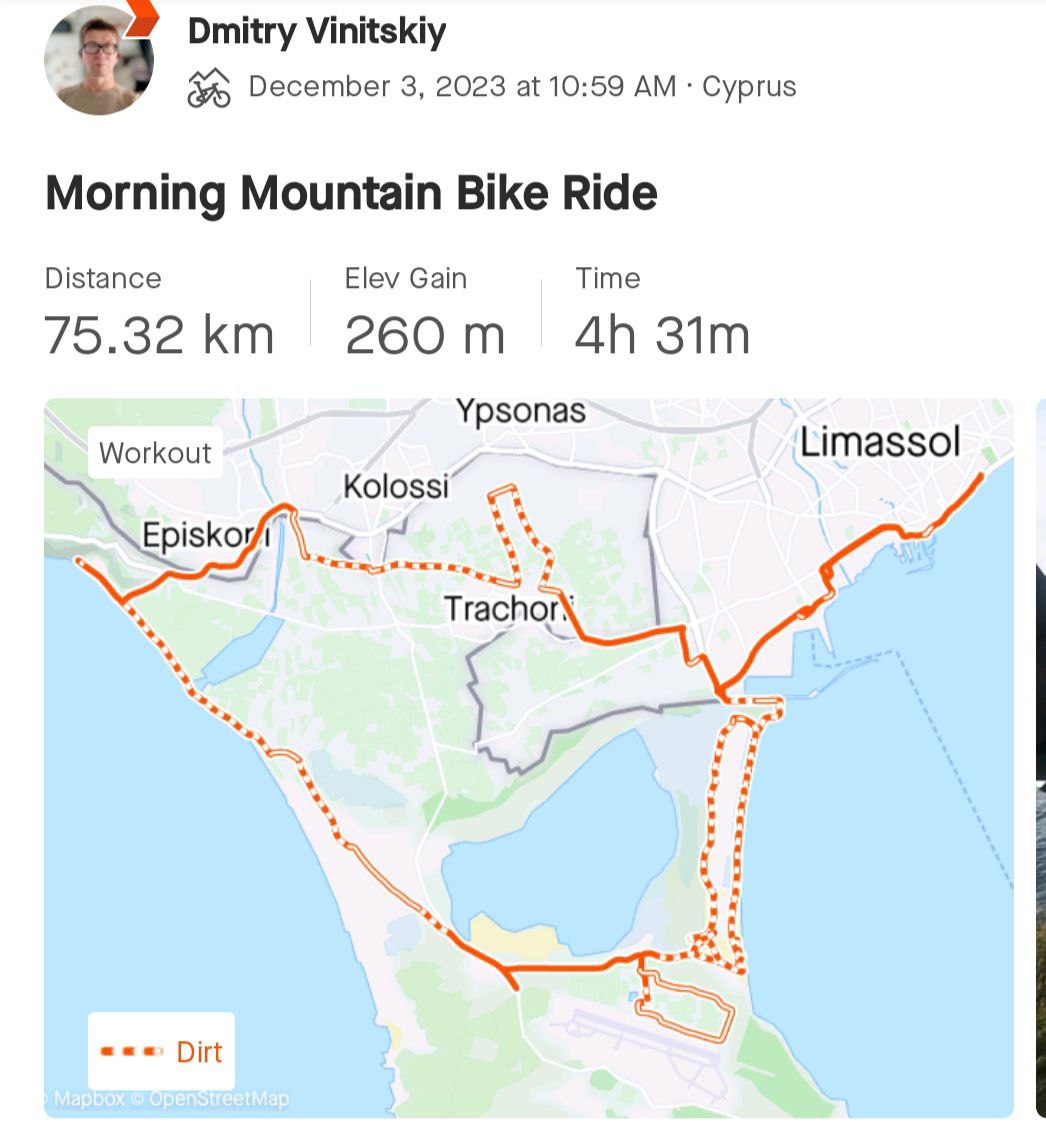Click the Limassol label on the map

pyautogui.click(x=879, y=443)
